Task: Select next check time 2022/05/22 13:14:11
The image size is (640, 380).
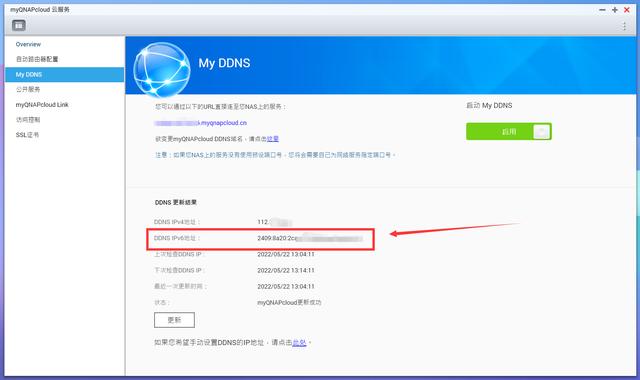Action: 286,270
